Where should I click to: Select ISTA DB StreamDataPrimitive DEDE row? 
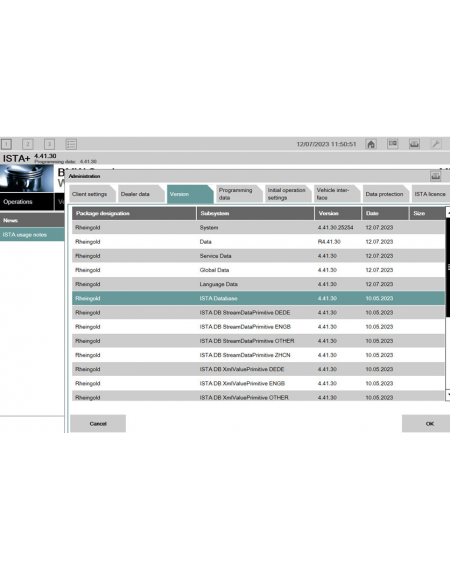coord(258,313)
